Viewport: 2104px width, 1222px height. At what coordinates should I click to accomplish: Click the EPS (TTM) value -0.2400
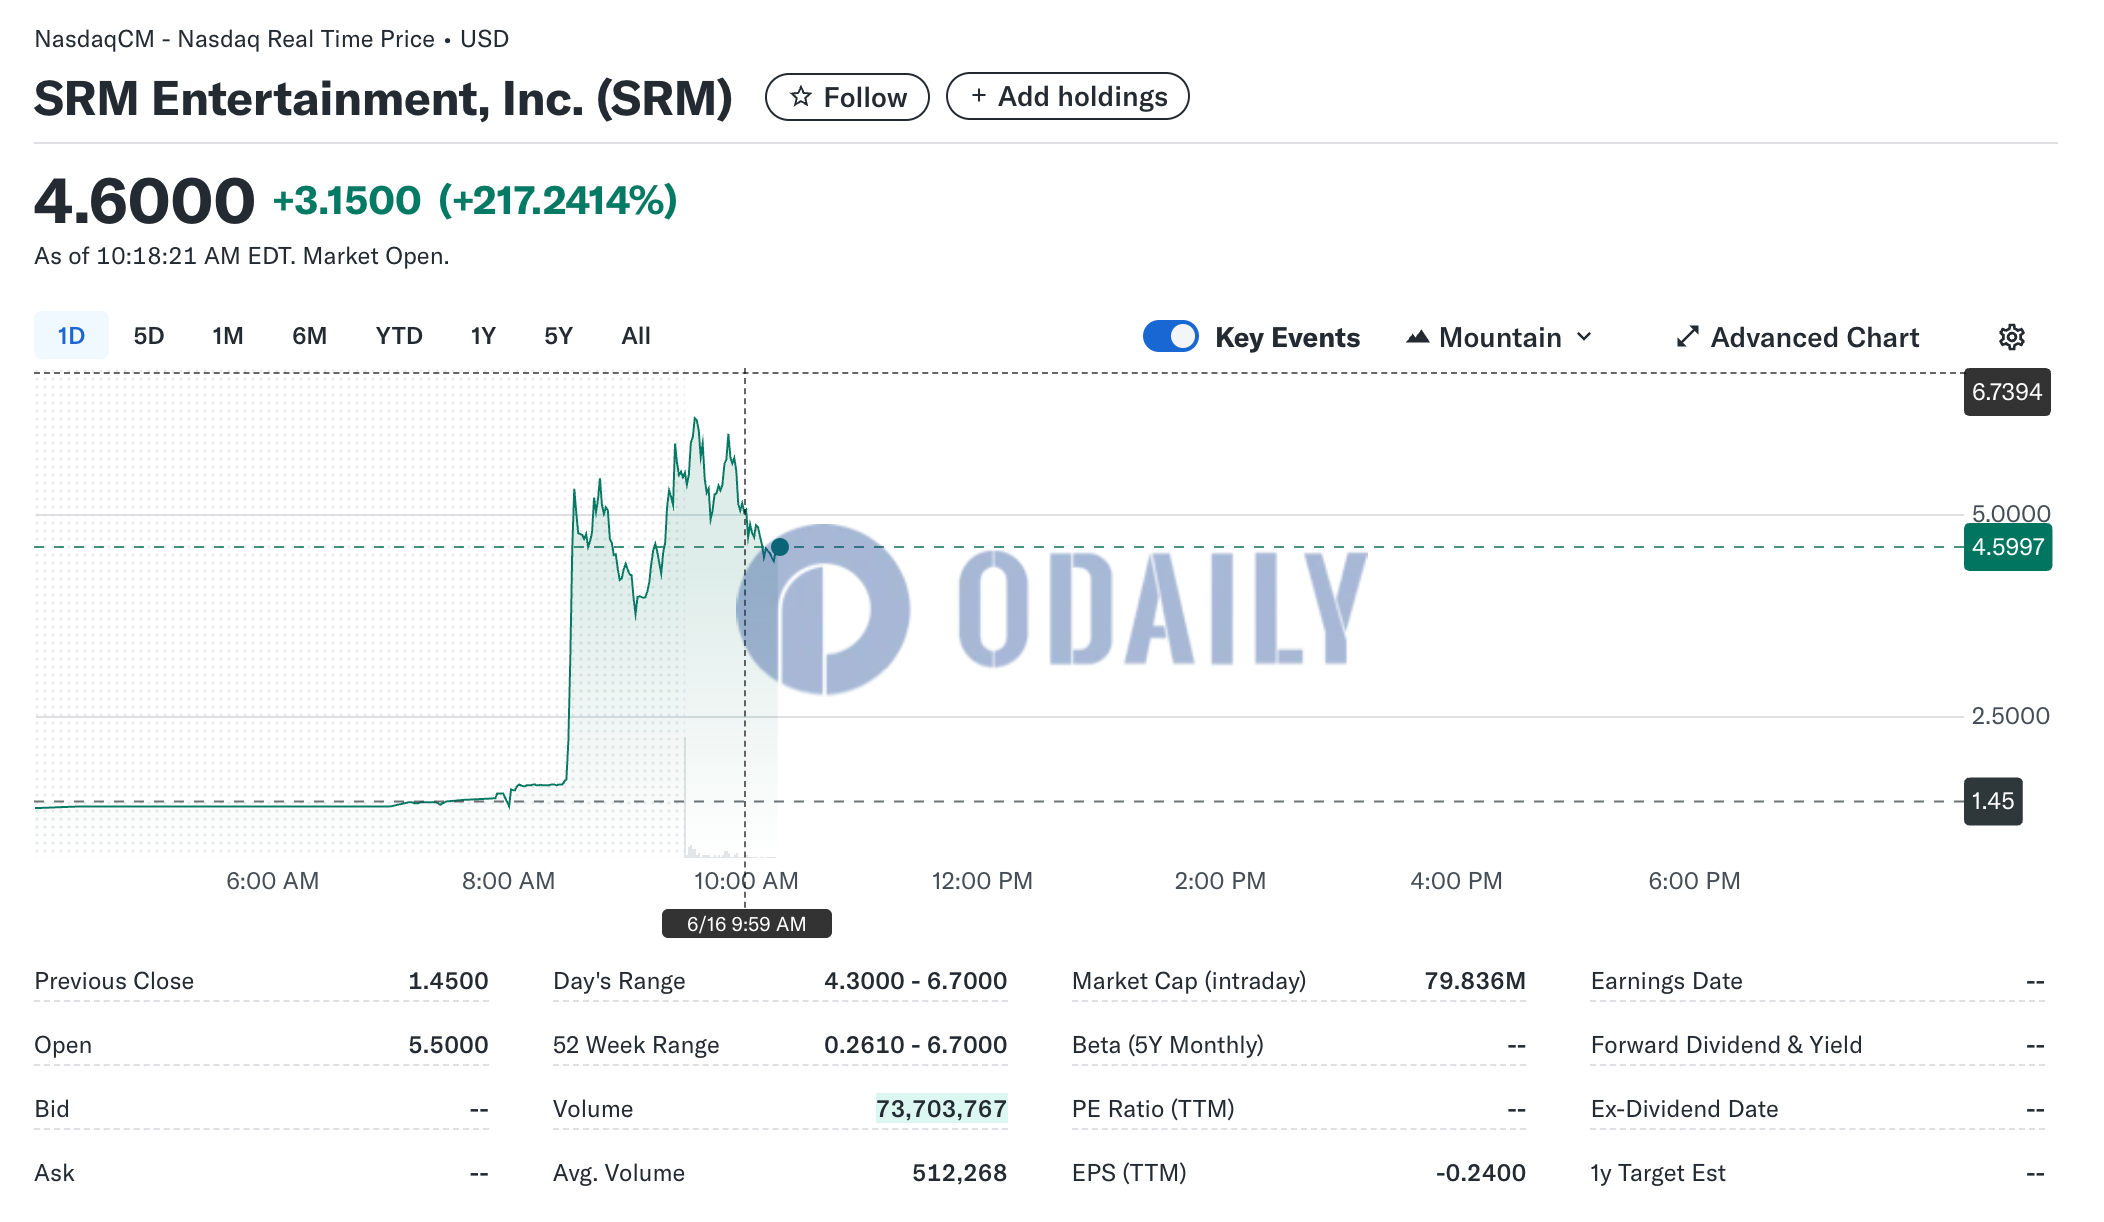pyautogui.click(x=1481, y=1173)
